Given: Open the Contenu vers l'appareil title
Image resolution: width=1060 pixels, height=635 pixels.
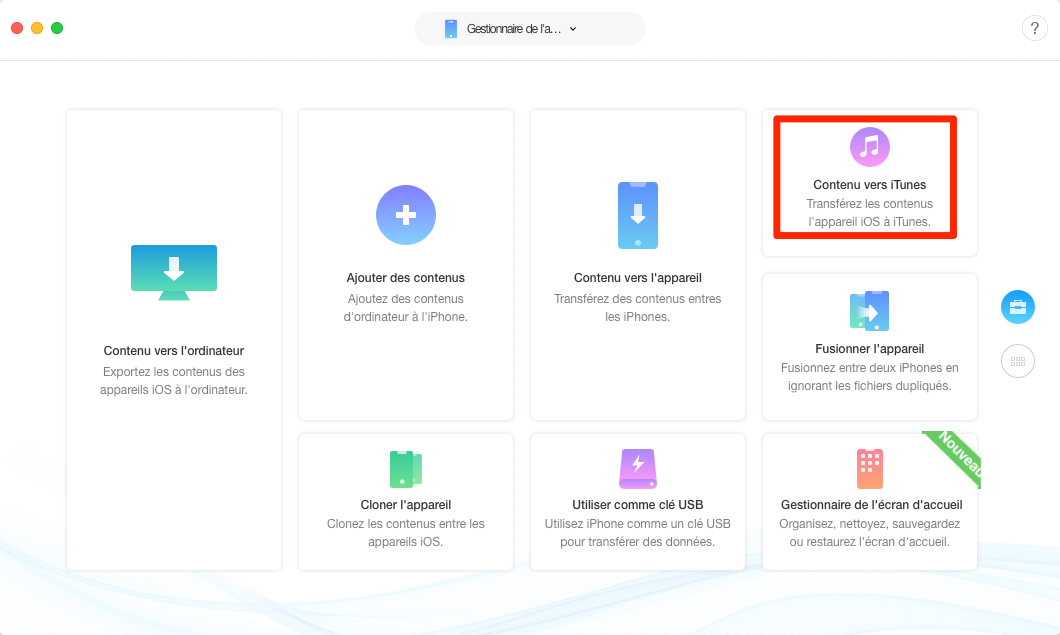Looking at the screenshot, I should (x=637, y=277).
